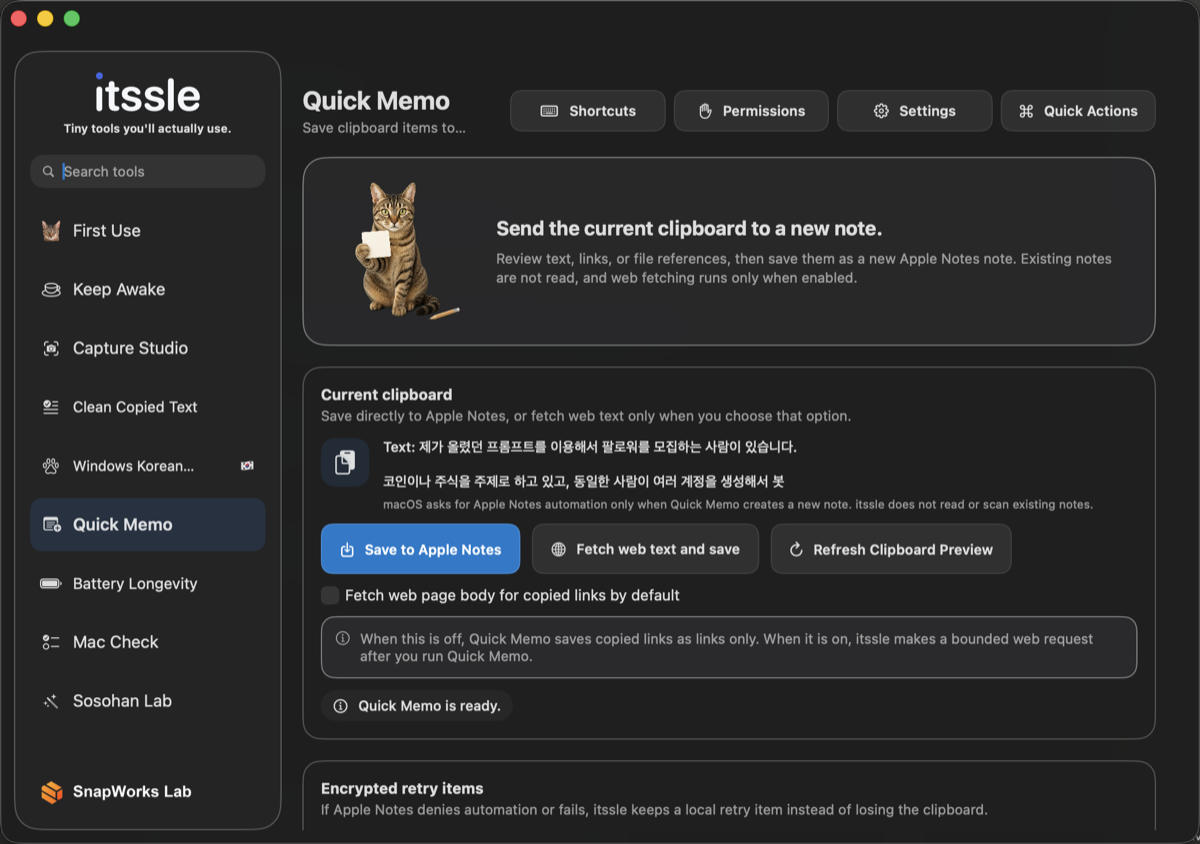Click the Windows Korean paw icon
This screenshot has height=844, width=1200.
pyautogui.click(x=51, y=466)
